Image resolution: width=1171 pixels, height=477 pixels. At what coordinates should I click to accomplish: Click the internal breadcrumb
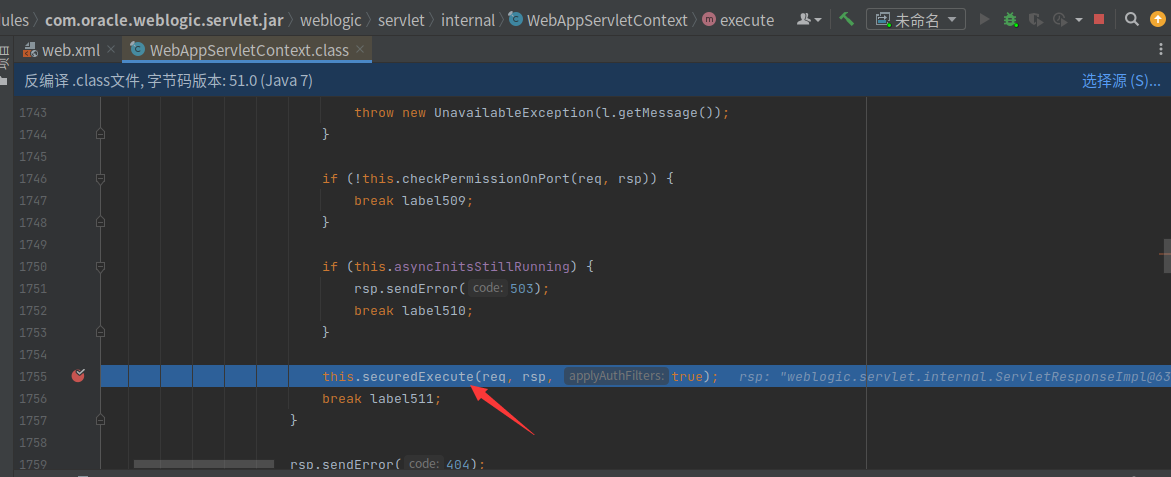click(468, 20)
